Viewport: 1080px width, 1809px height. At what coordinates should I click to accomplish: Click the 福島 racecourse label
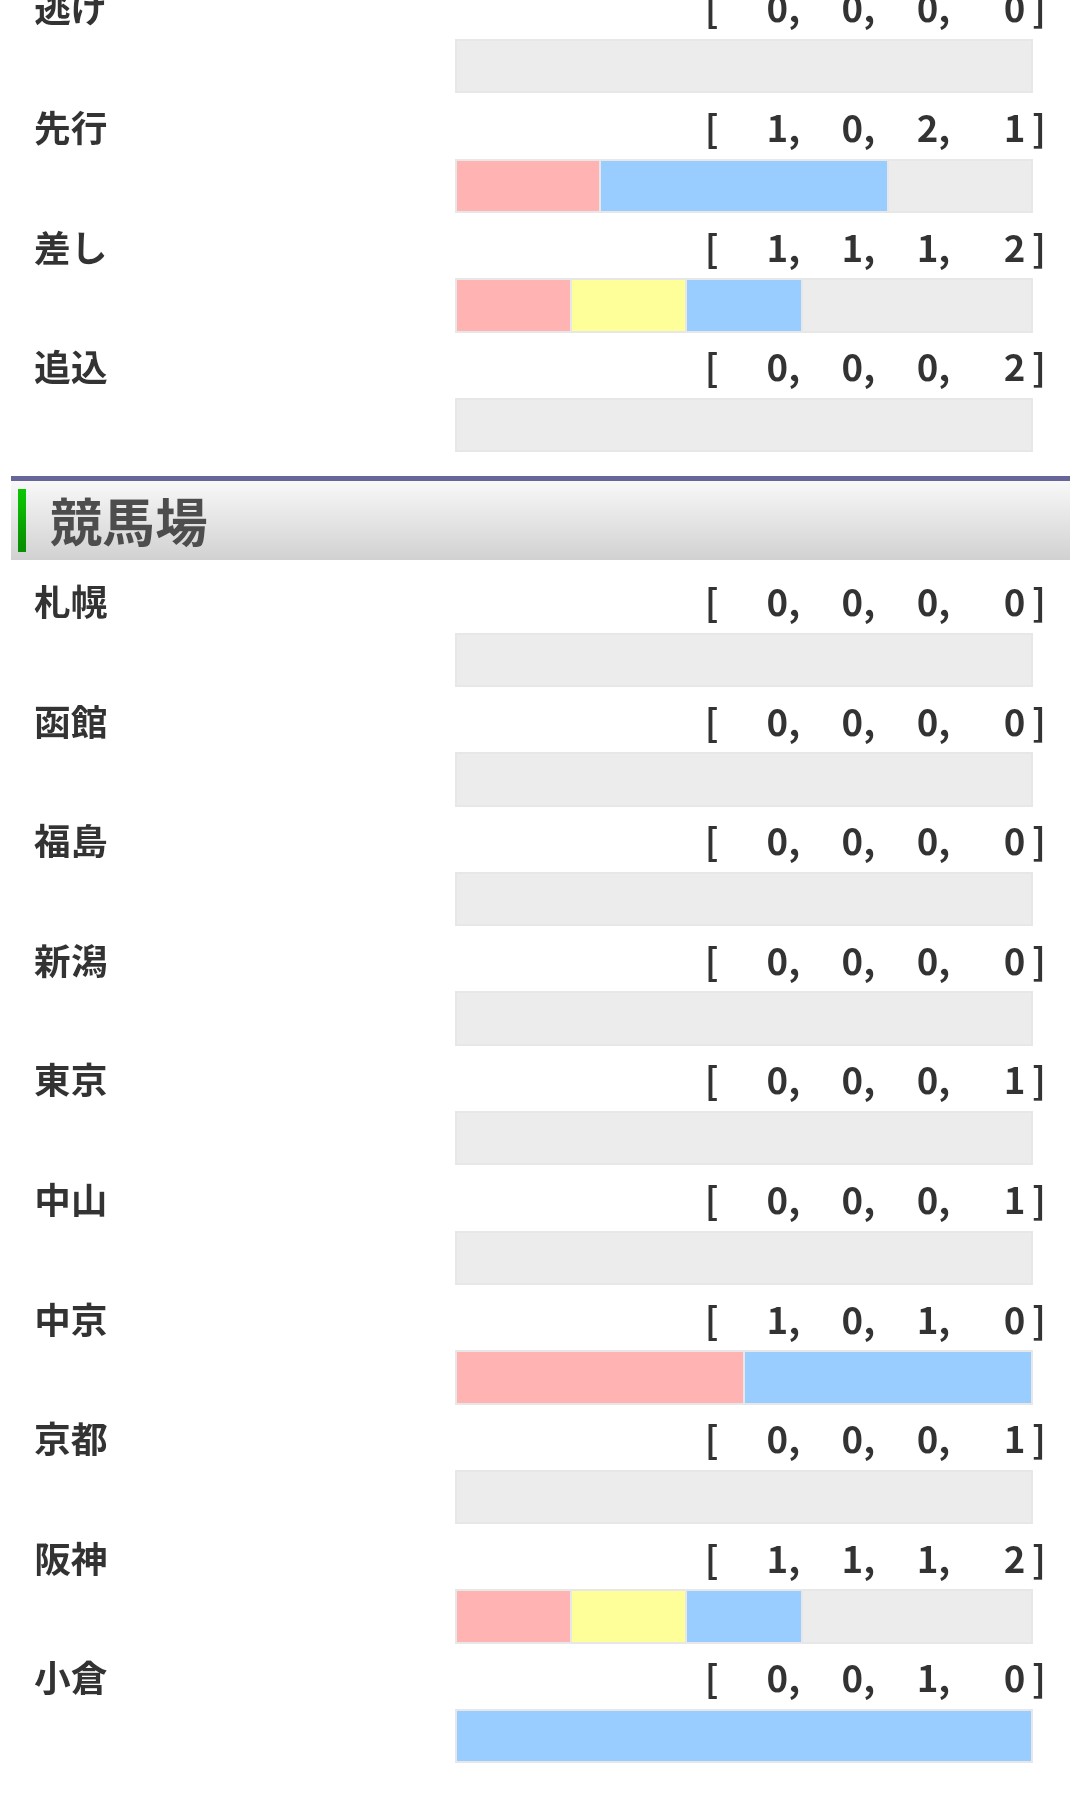[x=70, y=843]
